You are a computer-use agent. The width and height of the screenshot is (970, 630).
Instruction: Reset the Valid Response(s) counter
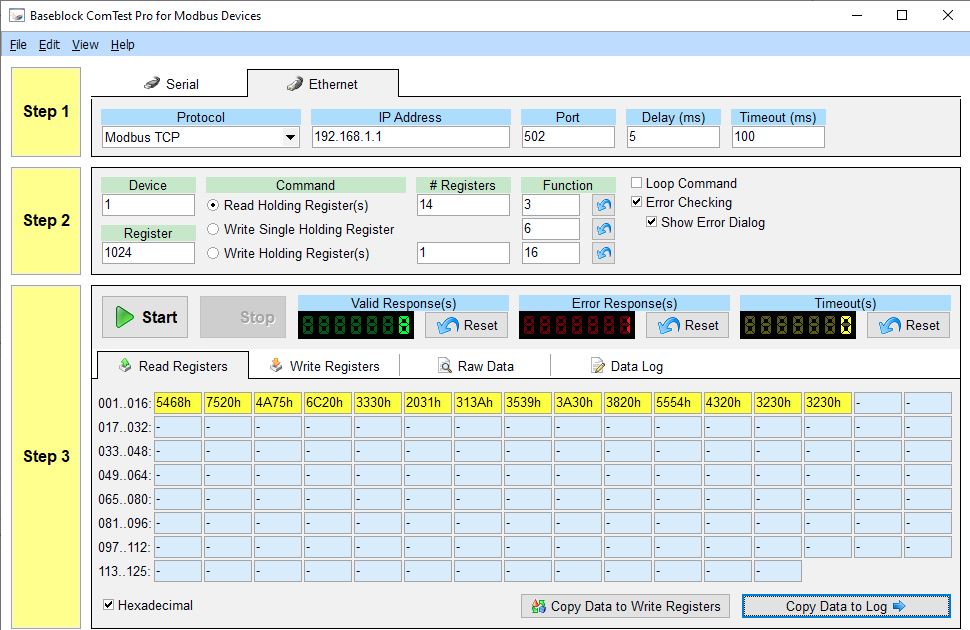coord(467,325)
